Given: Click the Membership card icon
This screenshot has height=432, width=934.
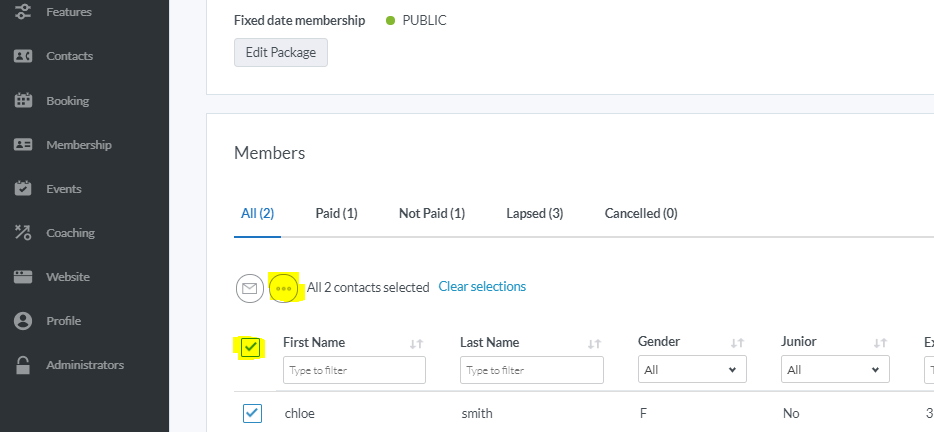Looking at the screenshot, I should click(x=23, y=144).
